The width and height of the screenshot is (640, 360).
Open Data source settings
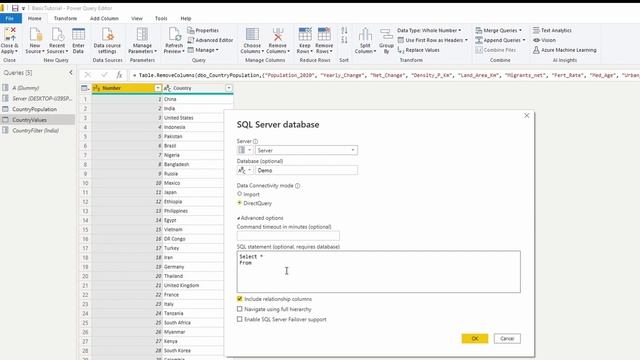[x=107, y=40]
